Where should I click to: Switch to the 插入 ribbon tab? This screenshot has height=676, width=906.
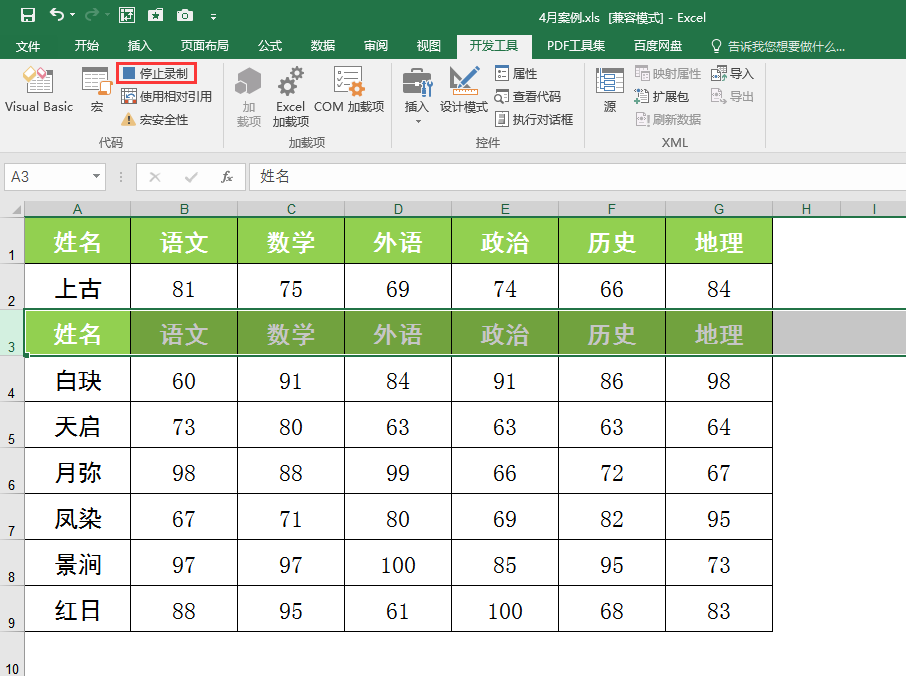139,46
